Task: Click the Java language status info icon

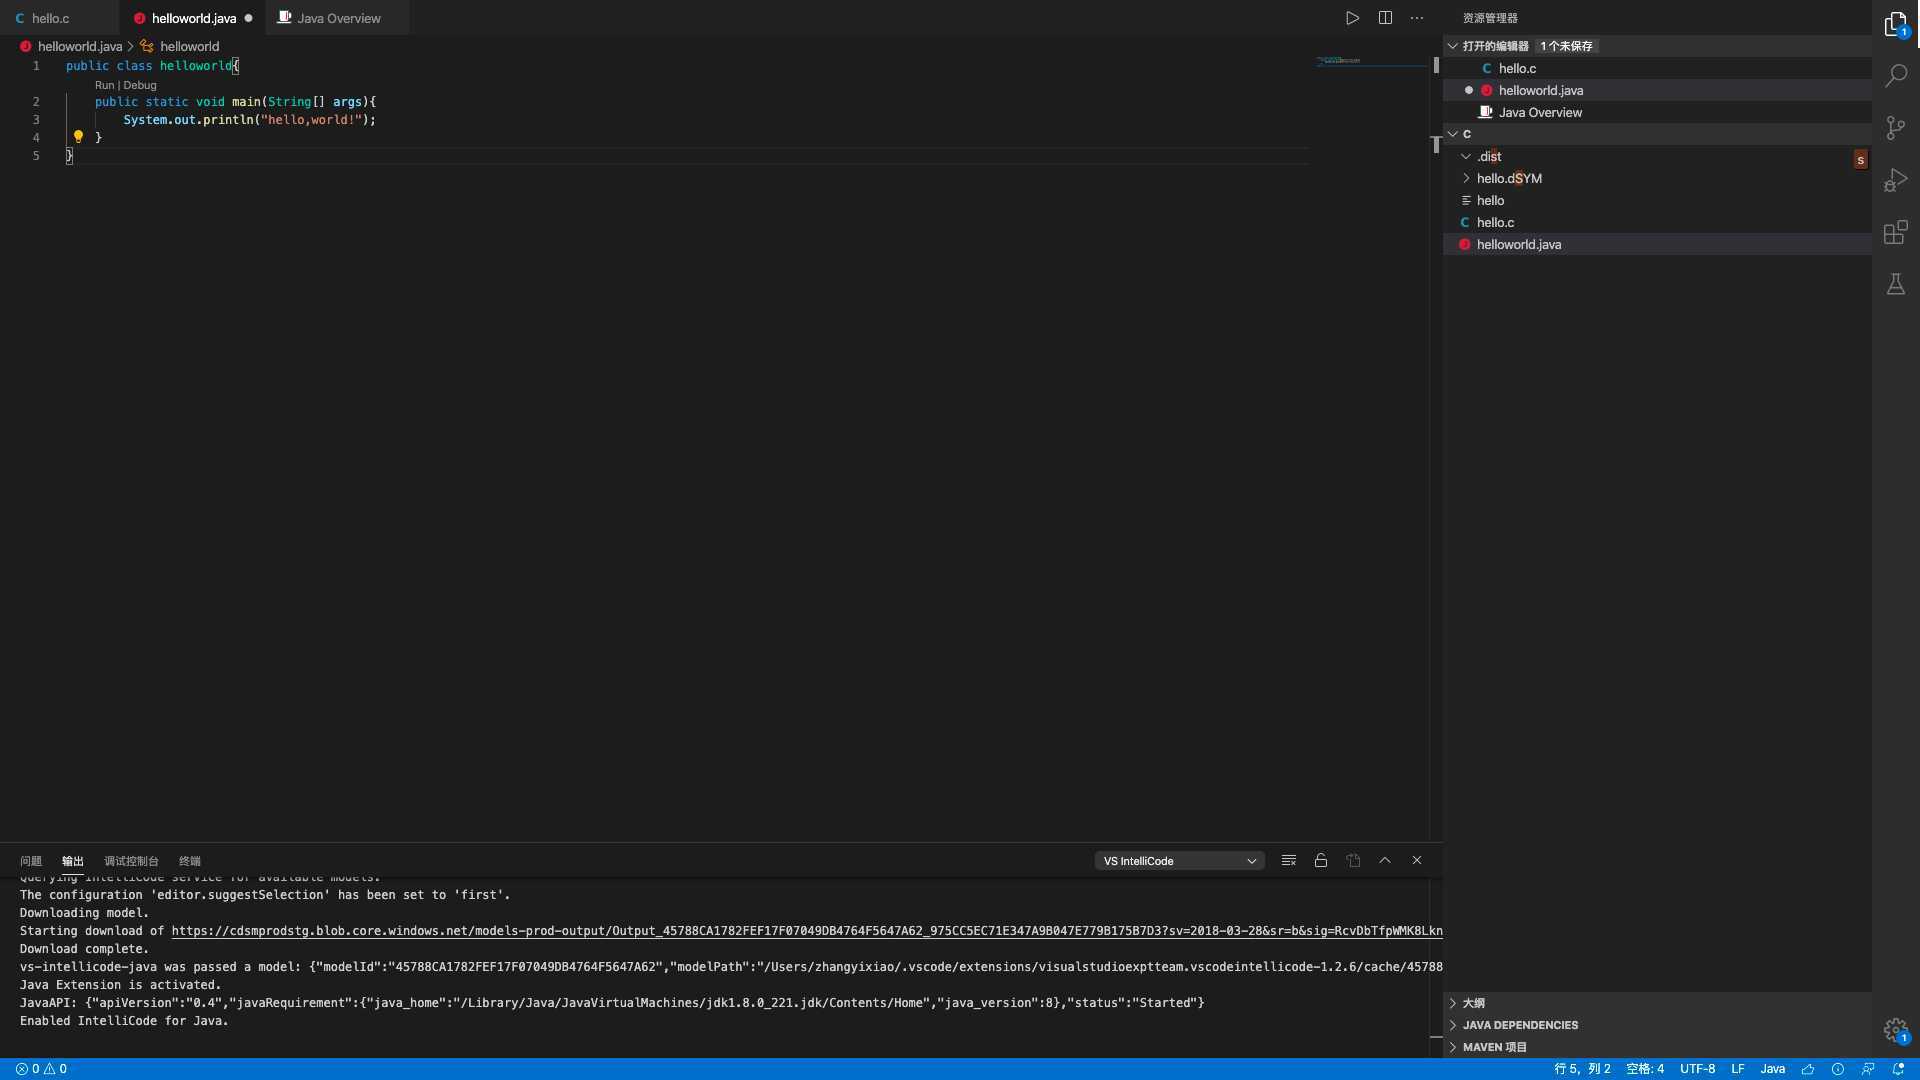Action: (x=1838, y=1069)
